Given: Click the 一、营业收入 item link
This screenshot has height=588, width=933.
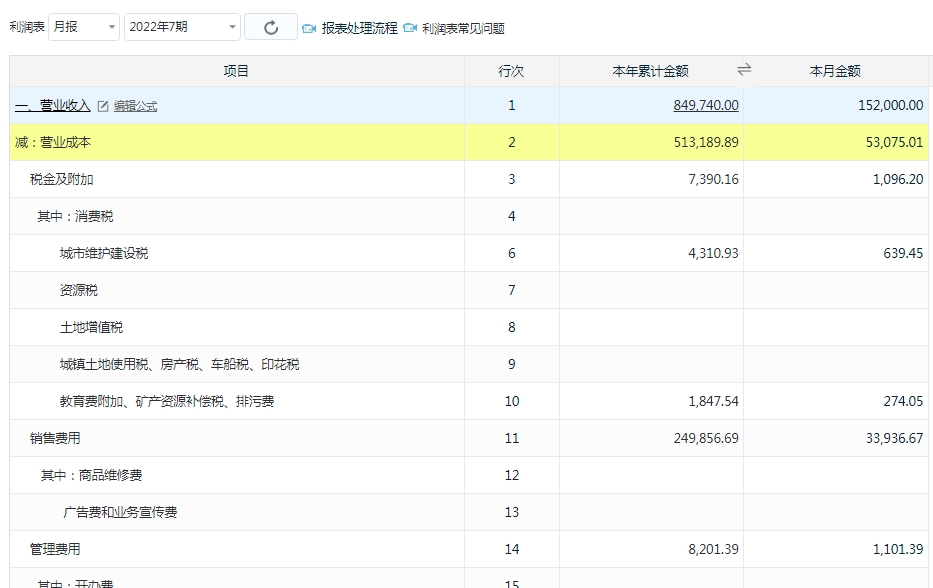Looking at the screenshot, I should [x=52, y=105].
